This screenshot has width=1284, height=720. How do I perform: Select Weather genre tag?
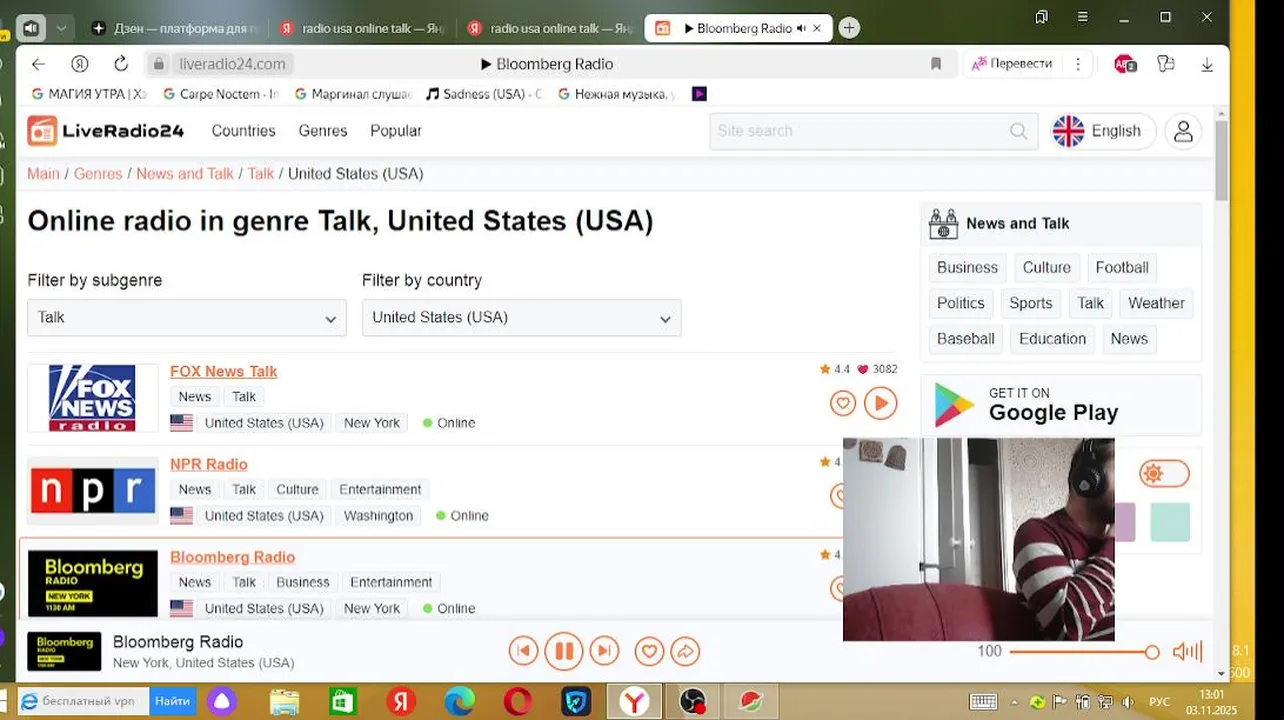pos(1156,303)
